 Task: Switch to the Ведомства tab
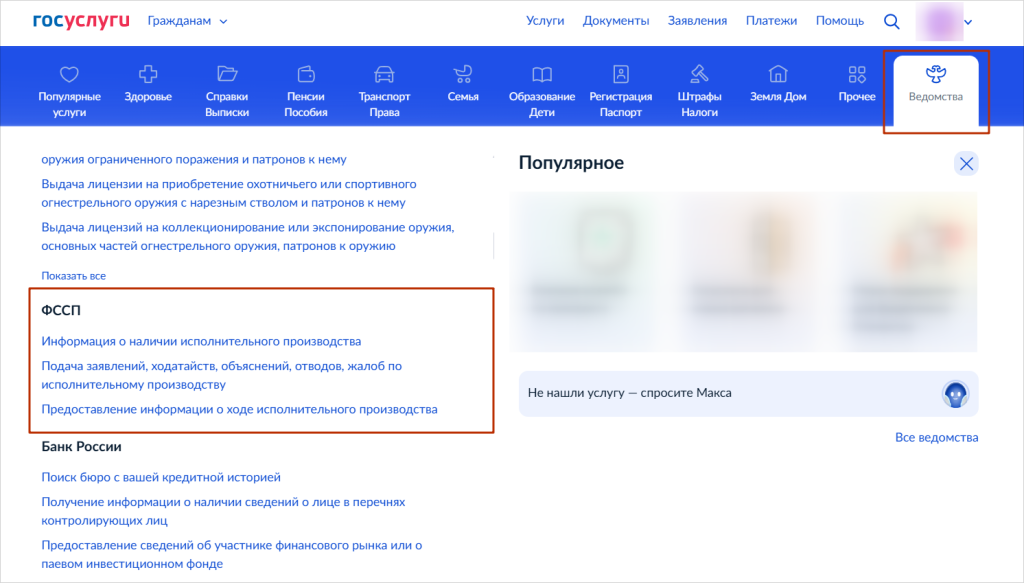(936, 83)
